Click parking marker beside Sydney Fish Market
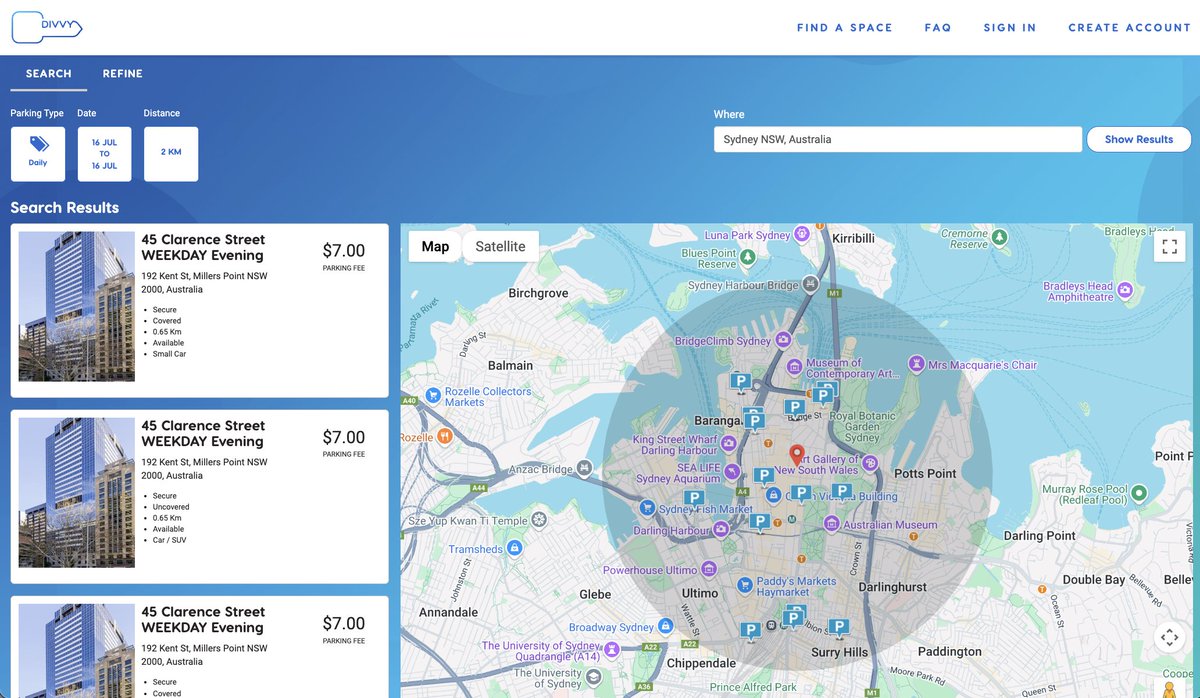1200x698 pixels. 692,500
